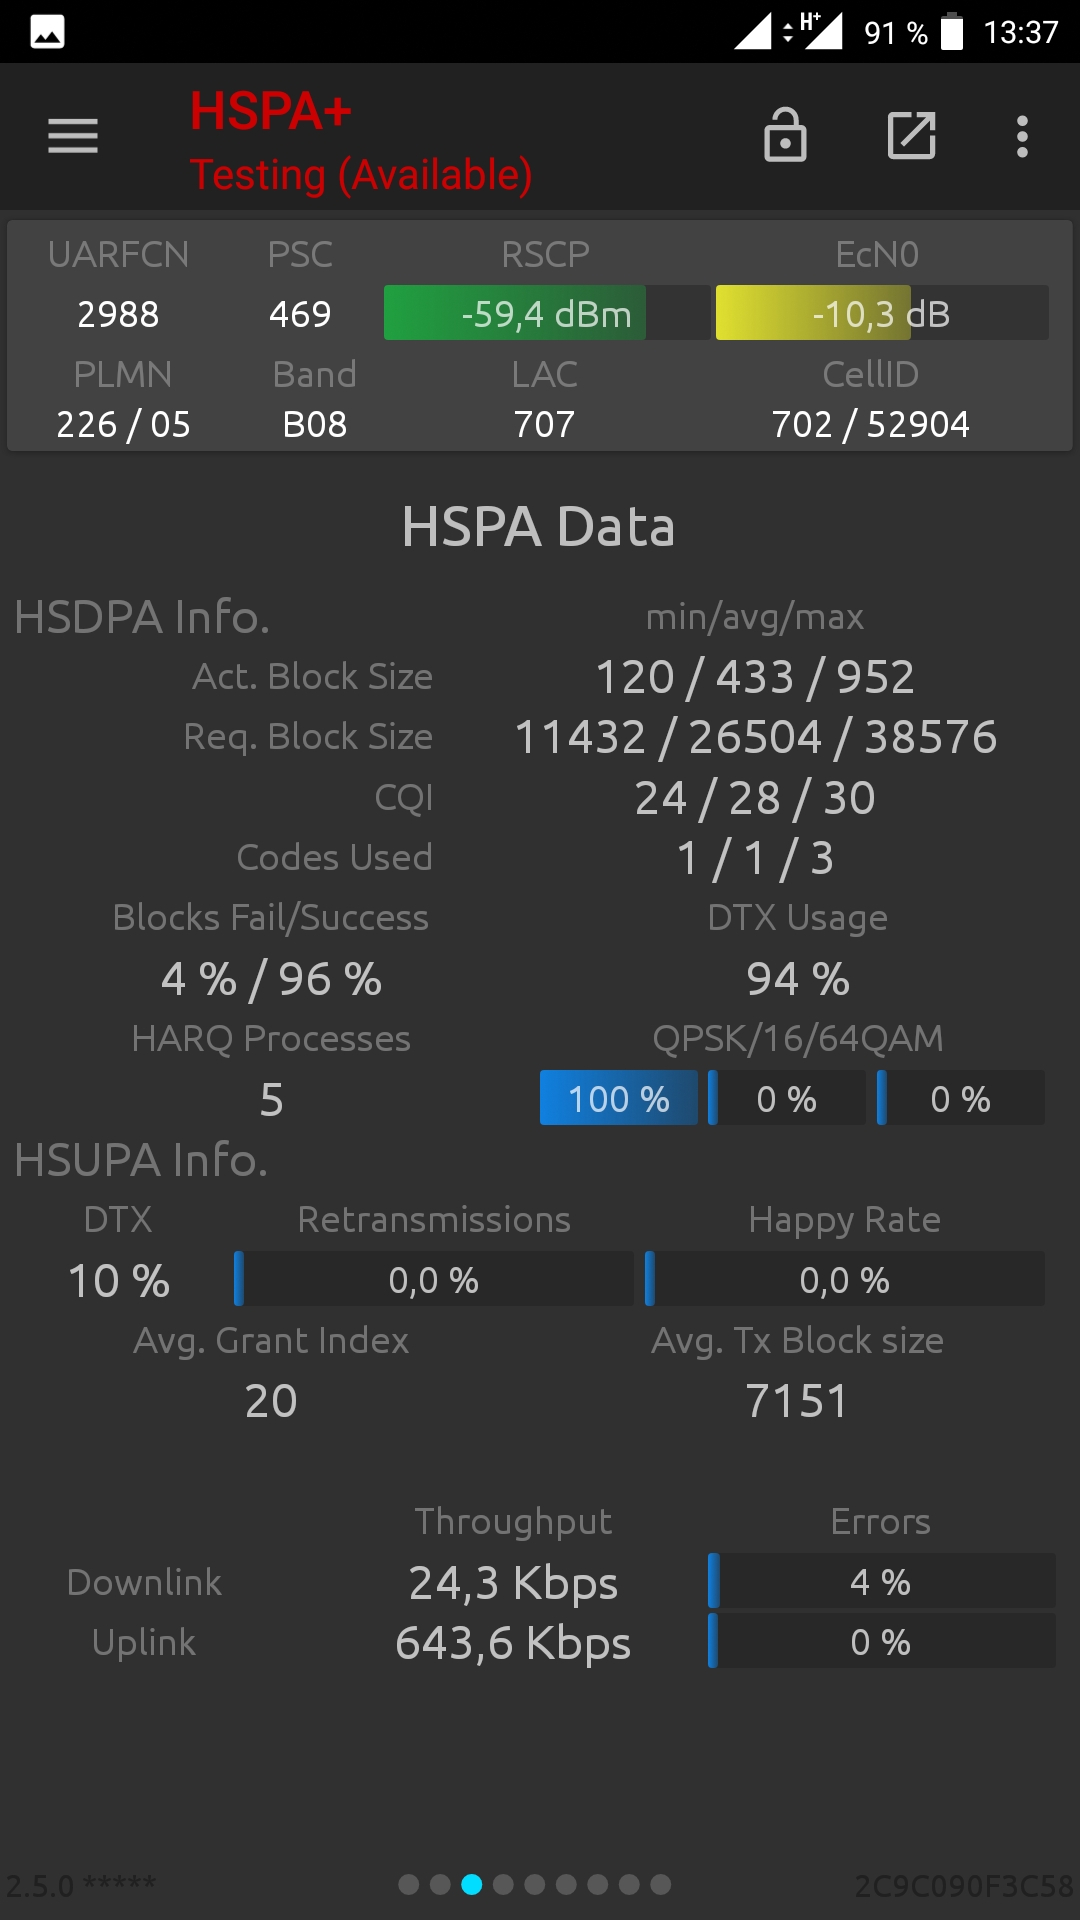Tap the QPSK 100 % modulation bar
The height and width of the screenshot is (1920, 1080).
point(619,1098)
